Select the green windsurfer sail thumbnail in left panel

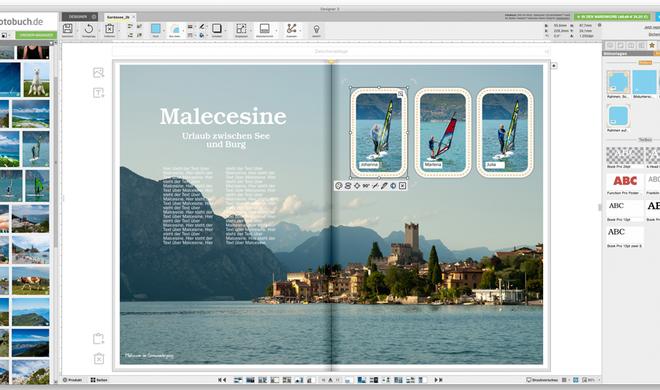click(37, 186)
